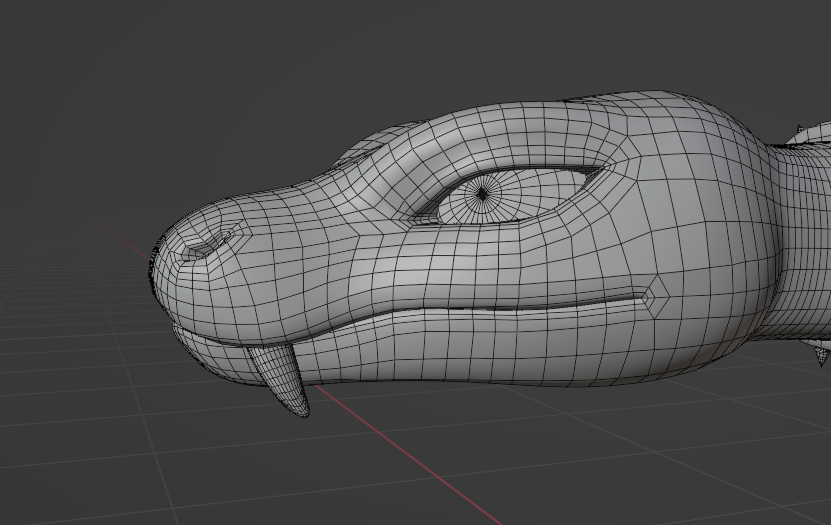Screen dimensions: 831x525
Task: Click the center pole of the eye
Action: click(x=482, y=194)
